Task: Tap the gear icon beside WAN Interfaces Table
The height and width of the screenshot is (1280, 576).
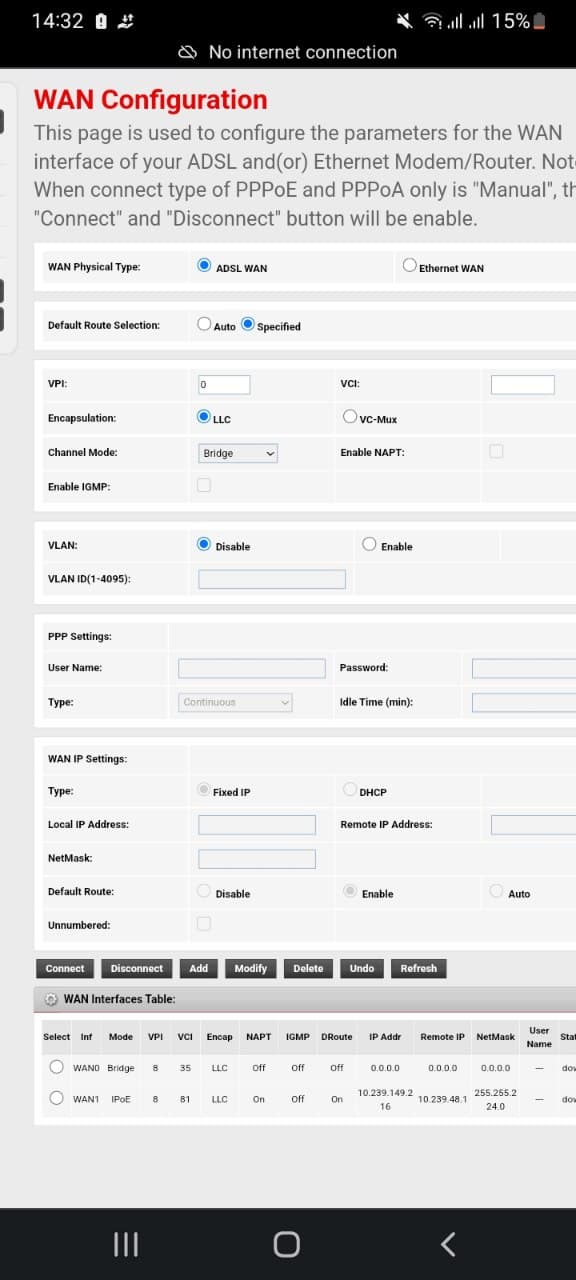Action: (50, 999)
